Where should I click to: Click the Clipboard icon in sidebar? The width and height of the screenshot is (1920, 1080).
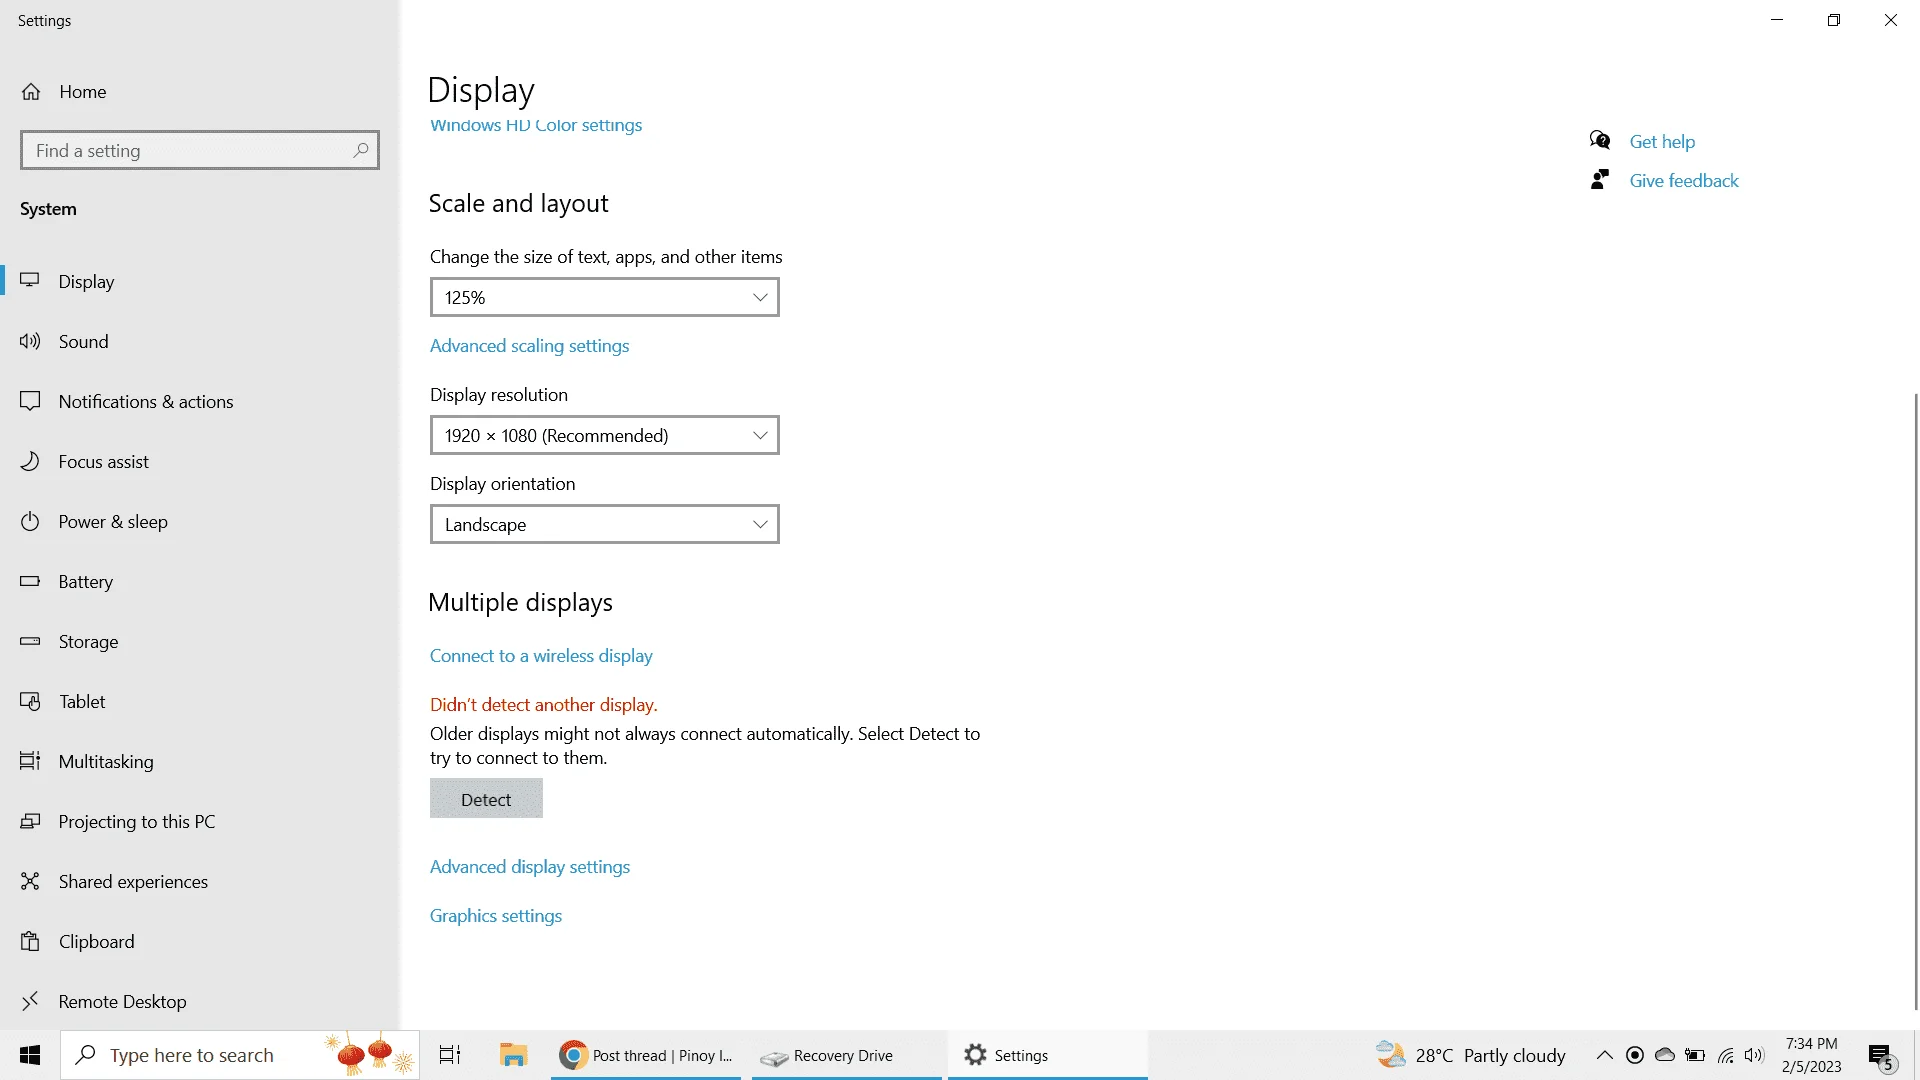[30, 941]
